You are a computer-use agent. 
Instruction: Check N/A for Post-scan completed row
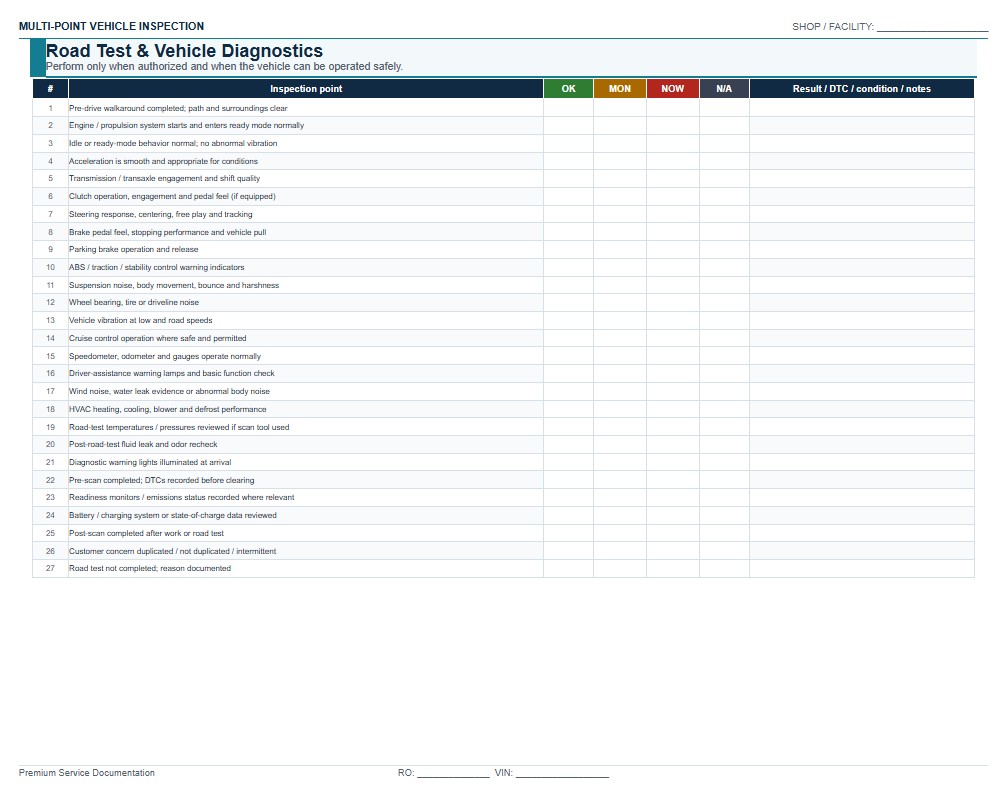coord(724,534)
